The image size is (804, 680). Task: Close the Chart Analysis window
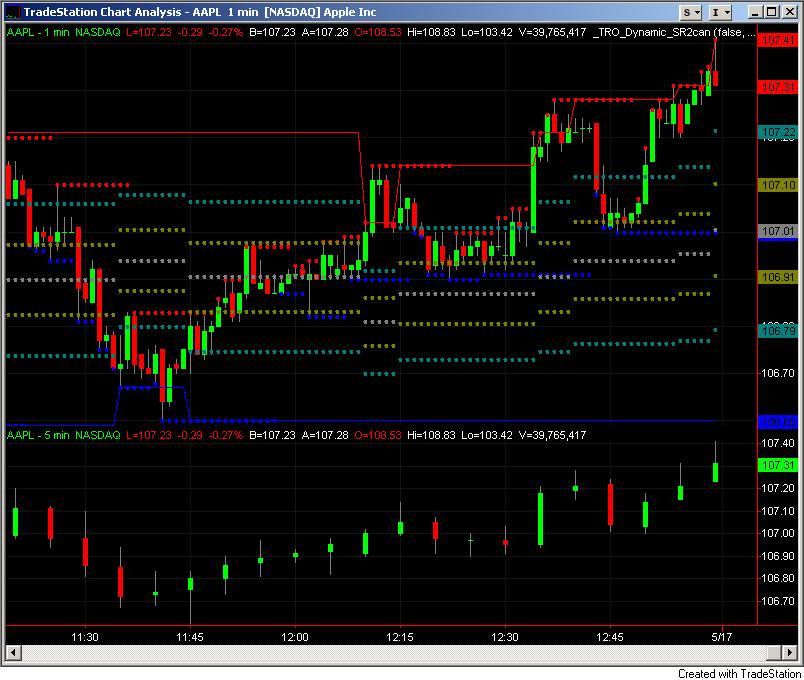789,12
